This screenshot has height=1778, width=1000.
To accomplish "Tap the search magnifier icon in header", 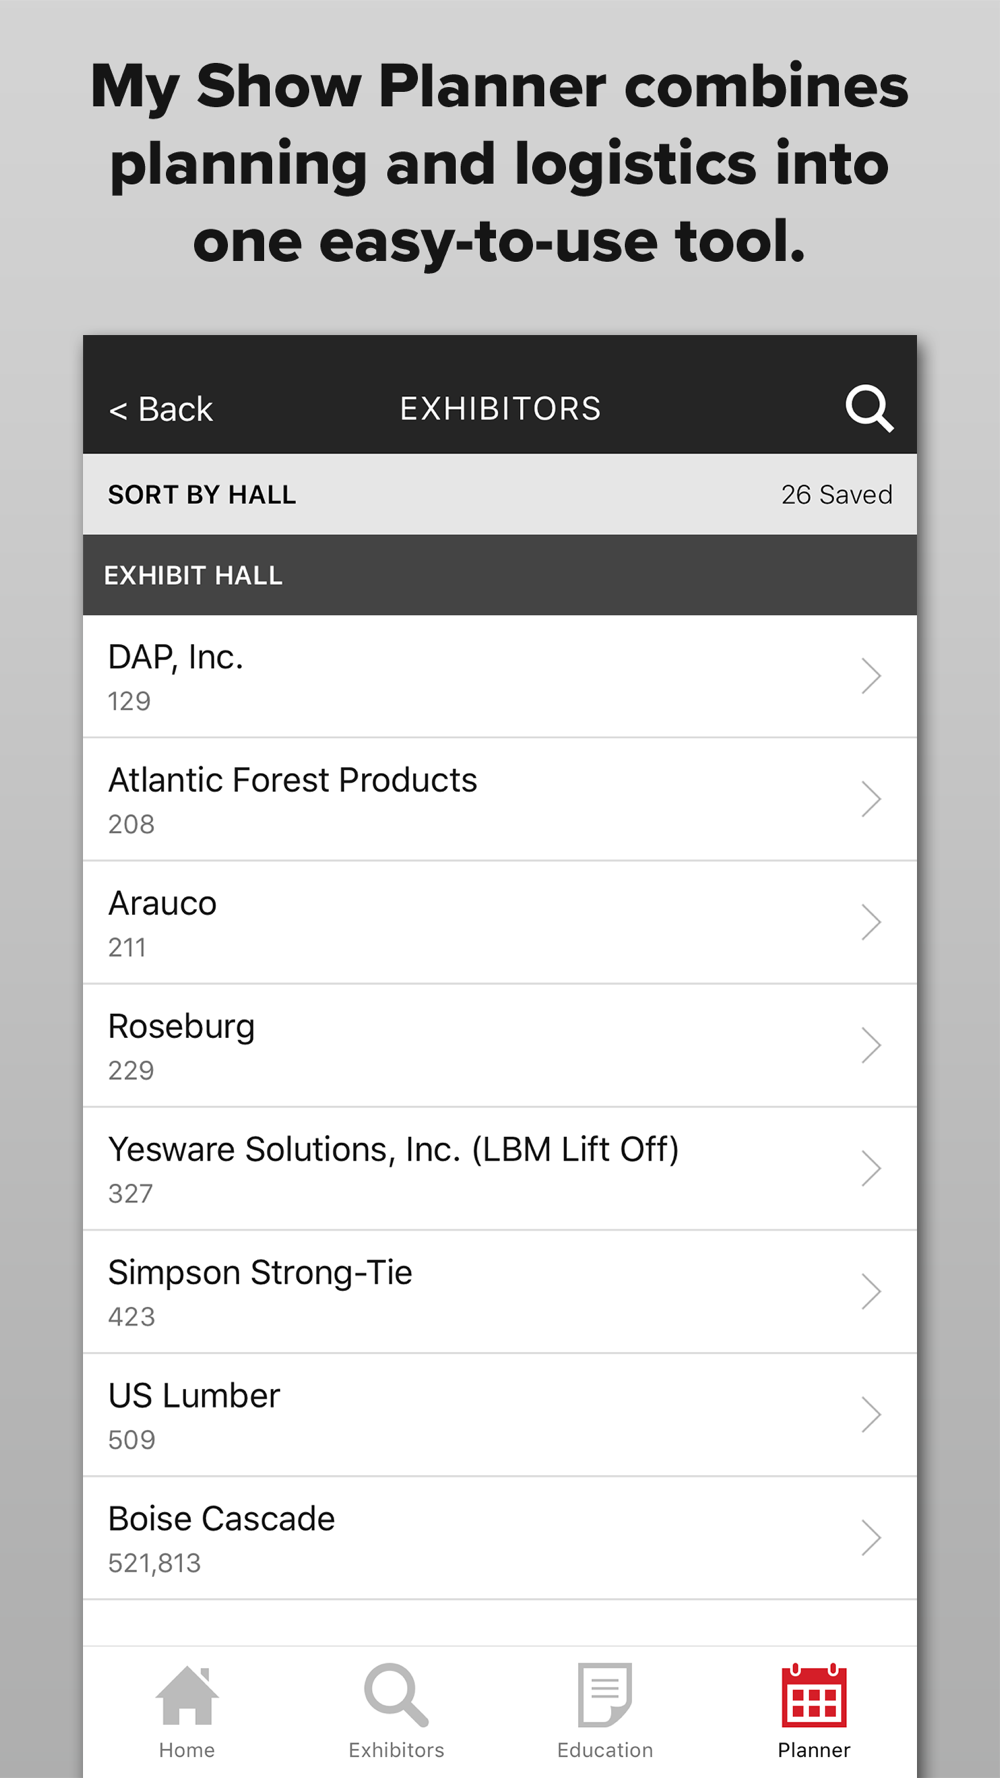I will [869, 408].
